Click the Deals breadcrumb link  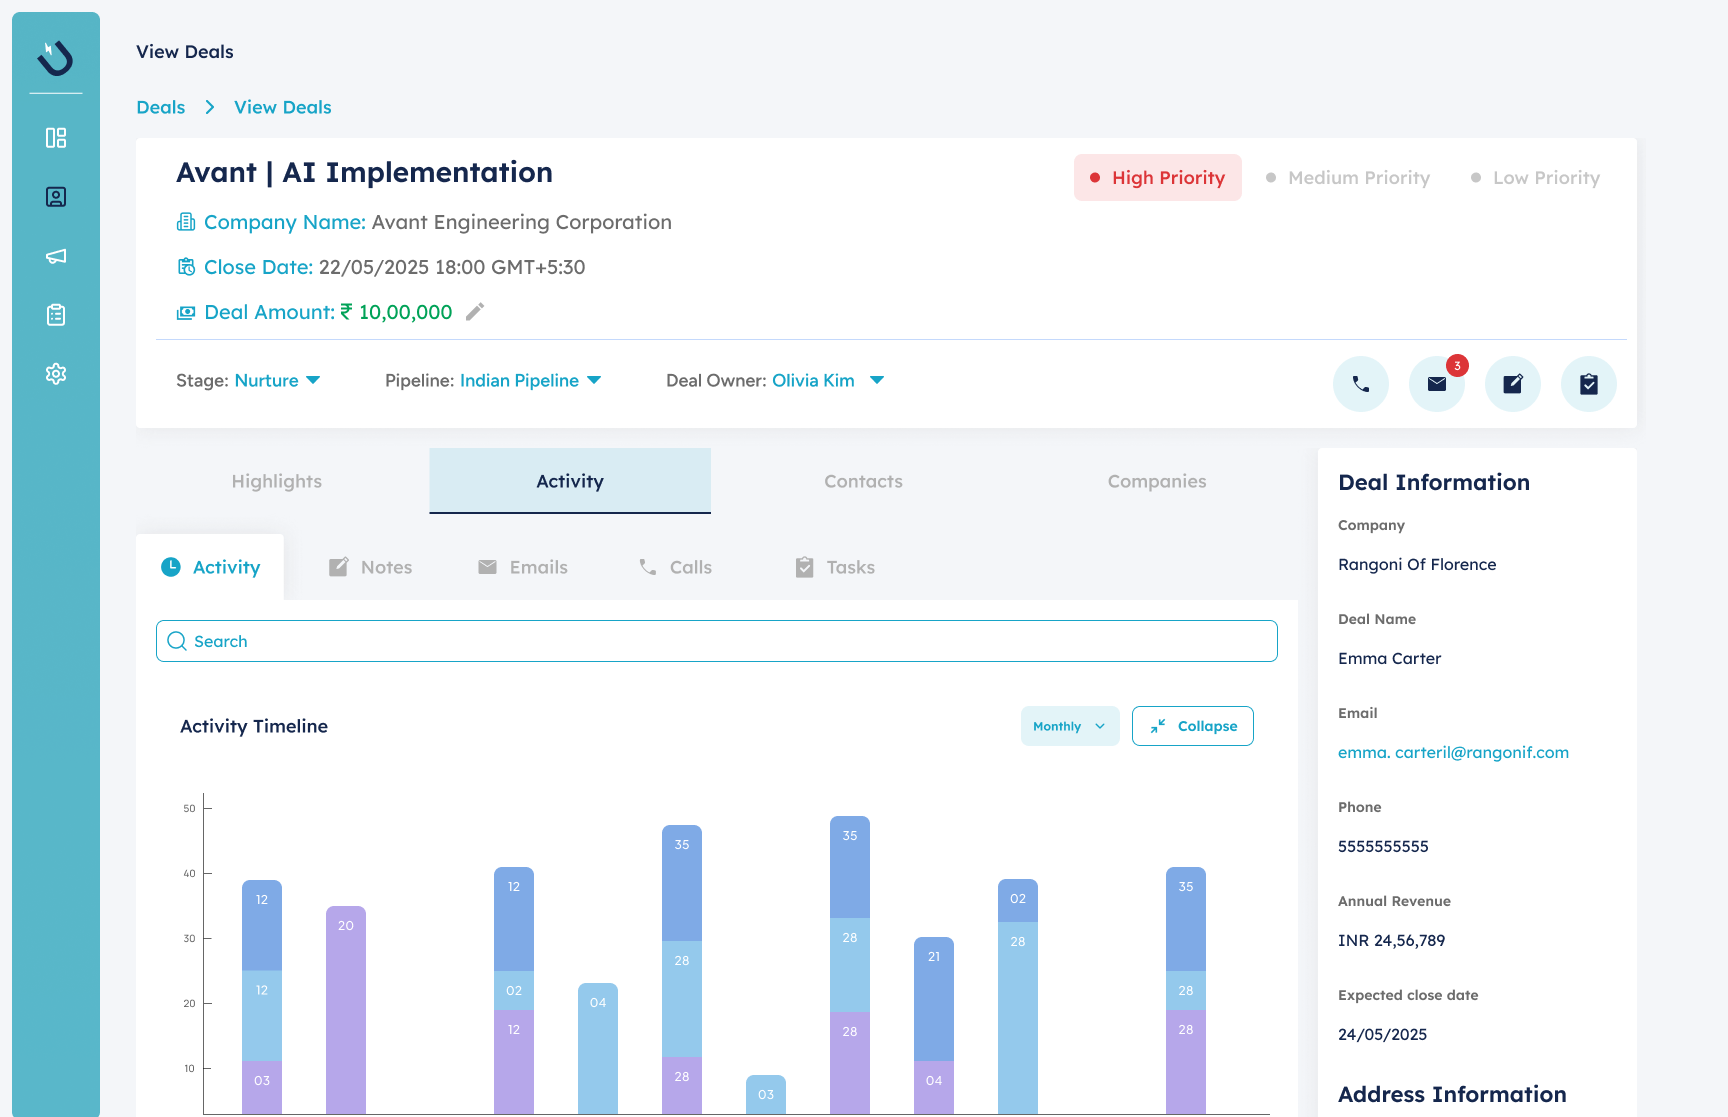point(161,107)
